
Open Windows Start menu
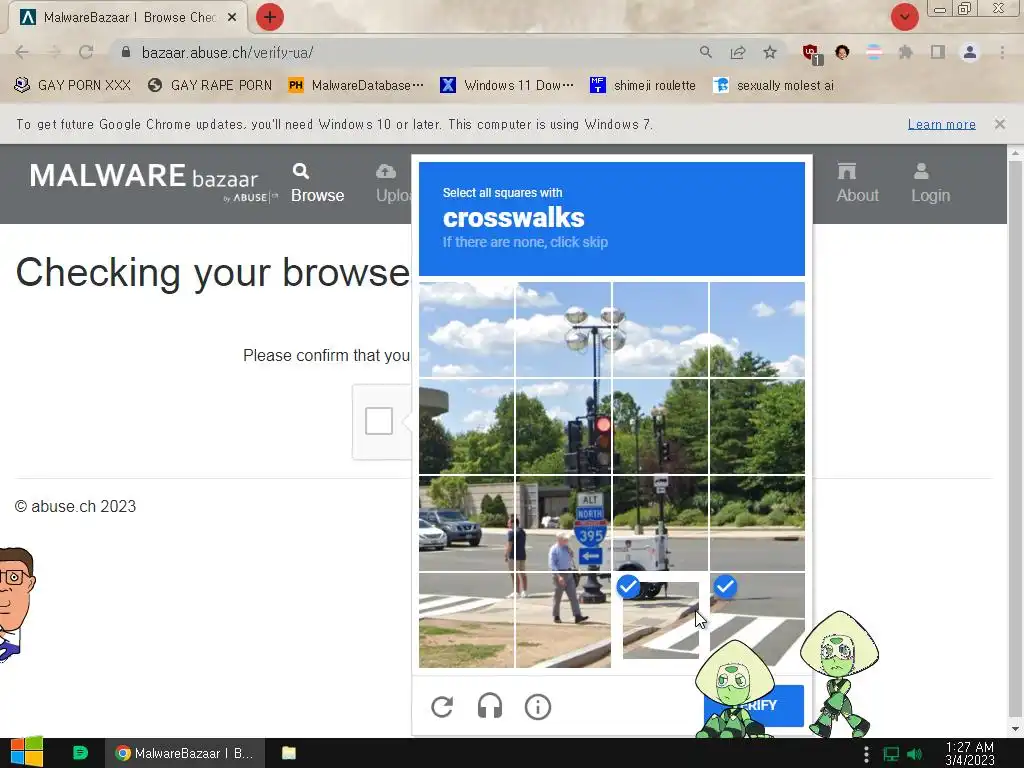[x=27, y=753]
